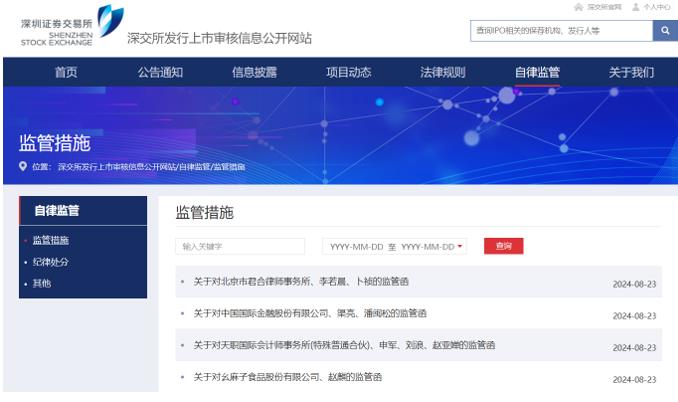Open the 信息披露 menu item
Image resolution: width=678 pixels, height=402 pixels.
(x=254, y=72)
